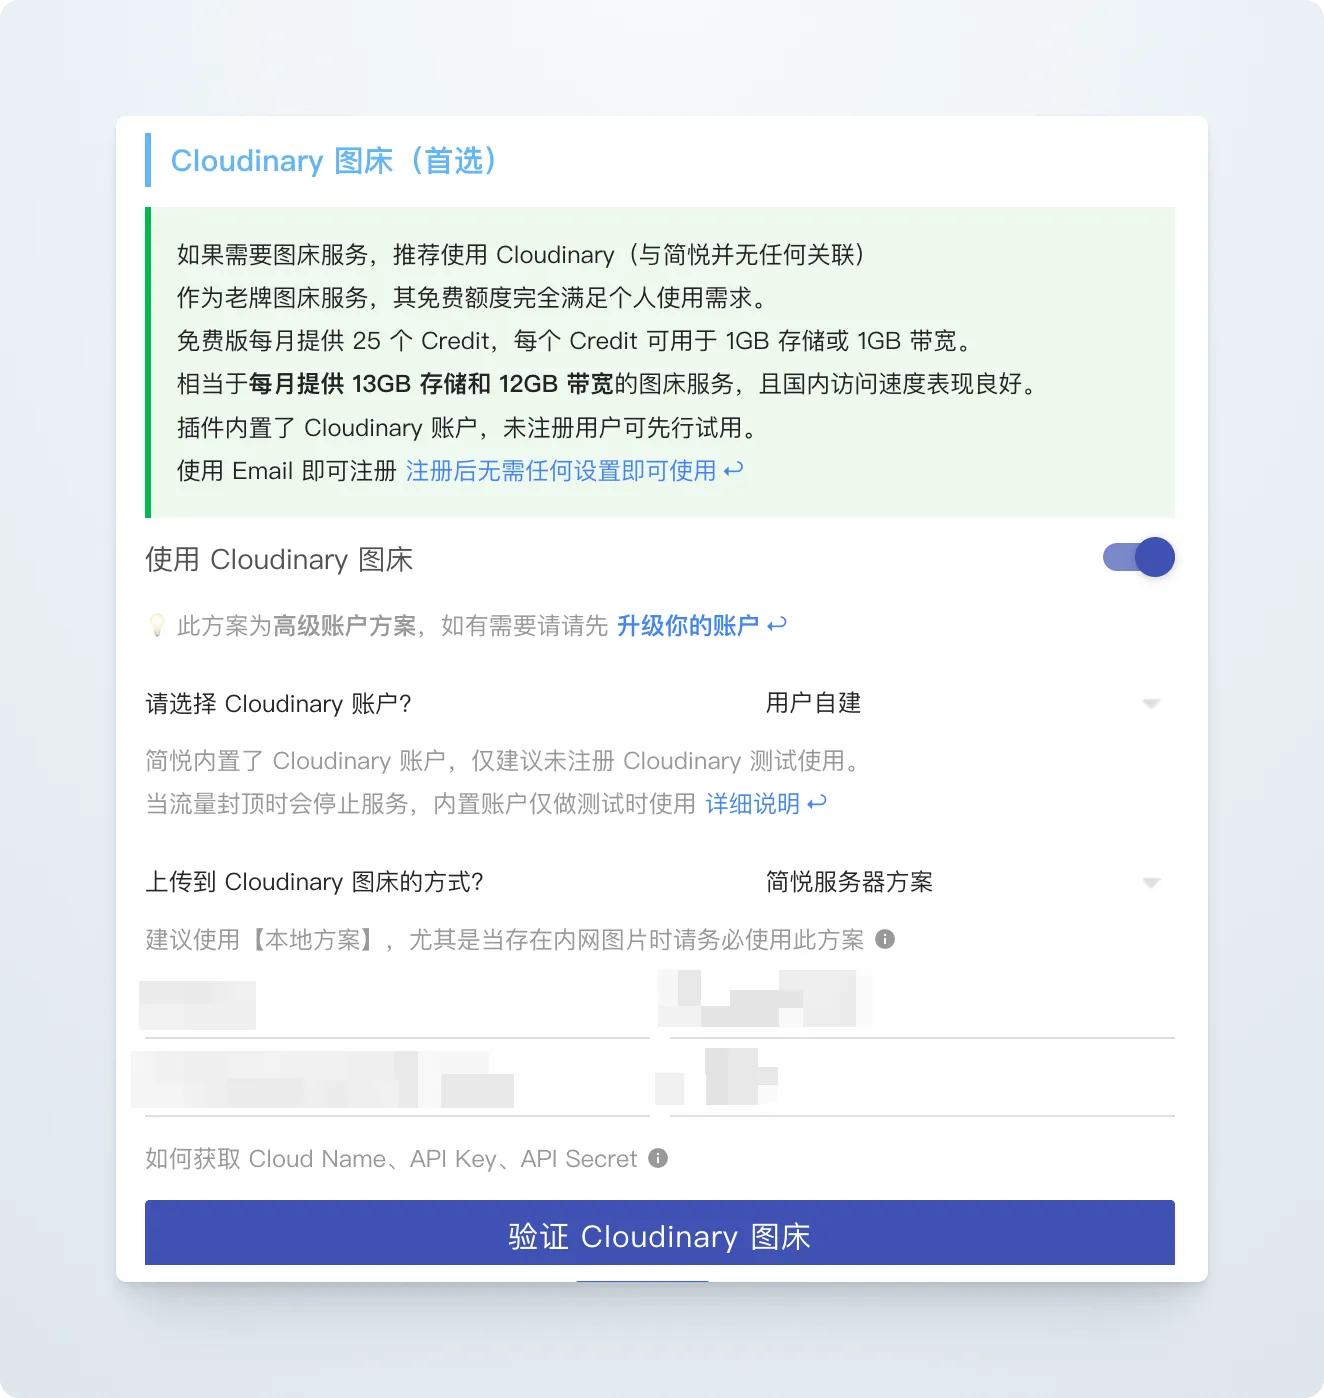Click the lightbulb icon before 此方案为高级账户方案
1324x1398 pixels.
[157, 626]
